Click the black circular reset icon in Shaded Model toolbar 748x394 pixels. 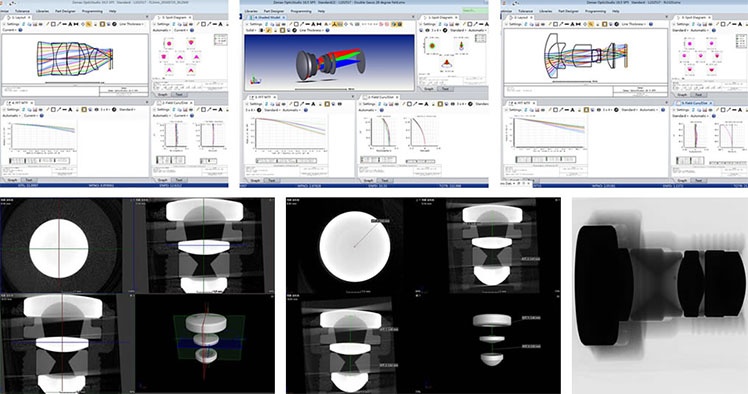(x=294, y=30)
